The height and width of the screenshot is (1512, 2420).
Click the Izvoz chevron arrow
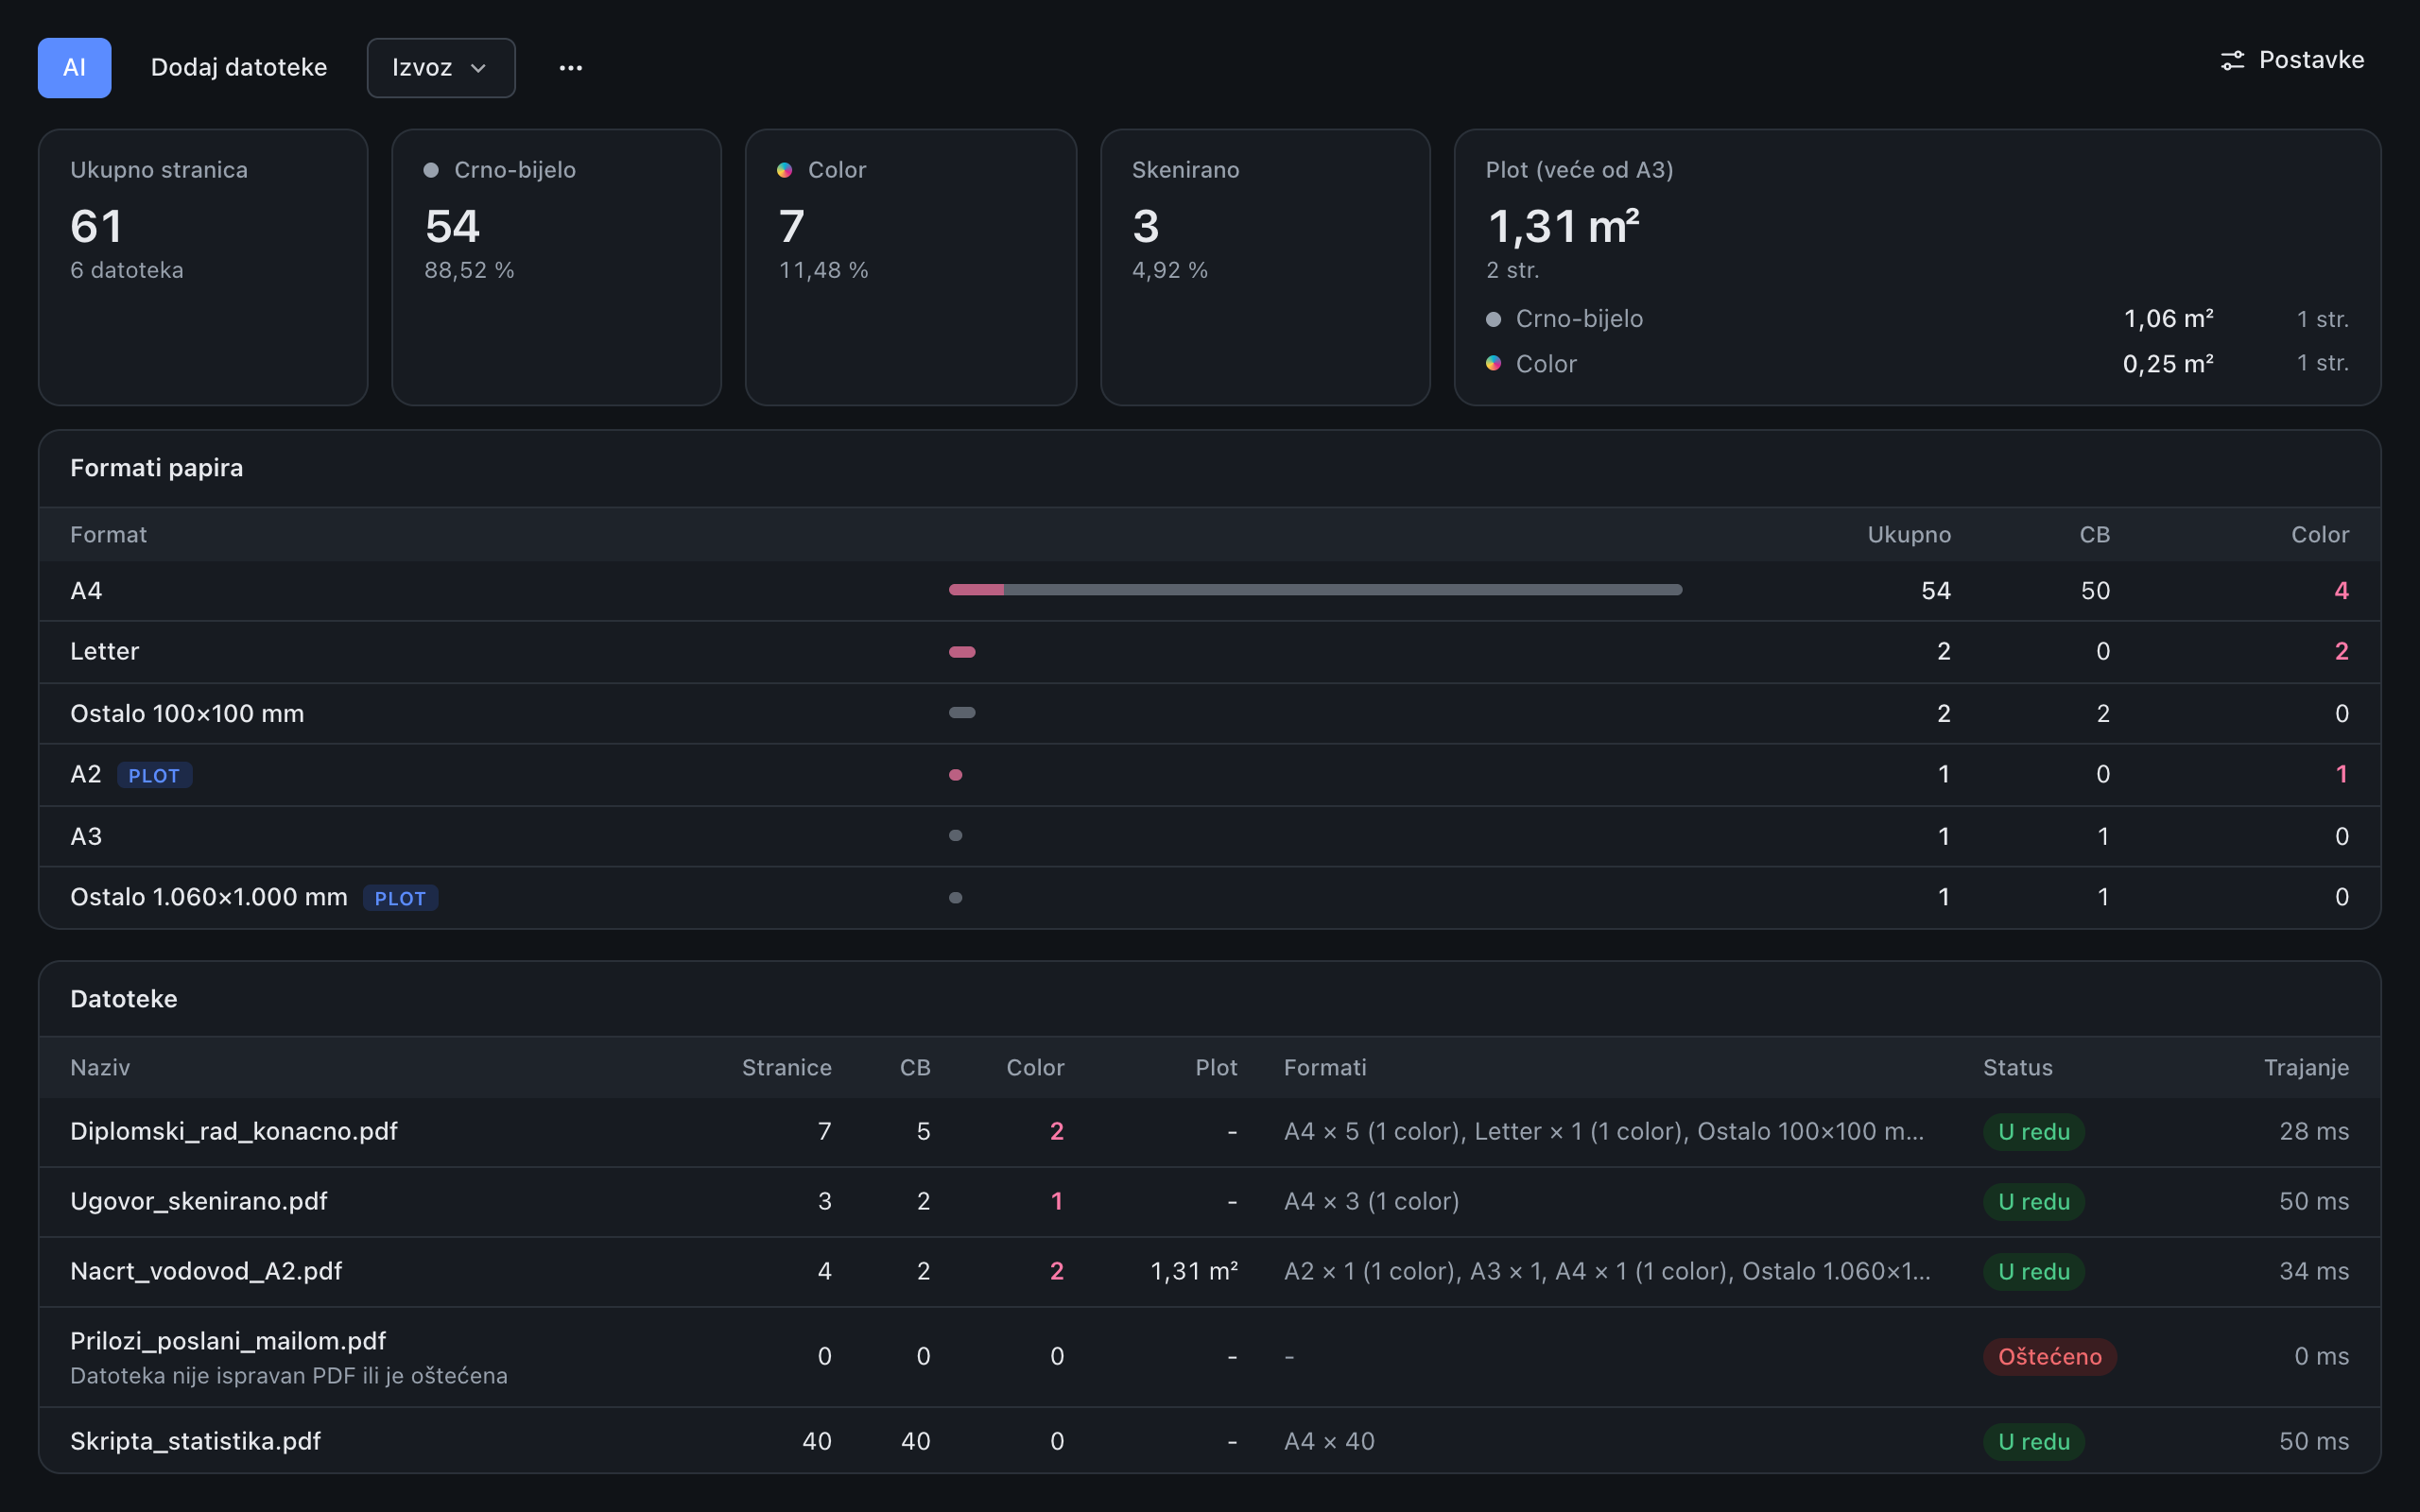coord(478,68)
